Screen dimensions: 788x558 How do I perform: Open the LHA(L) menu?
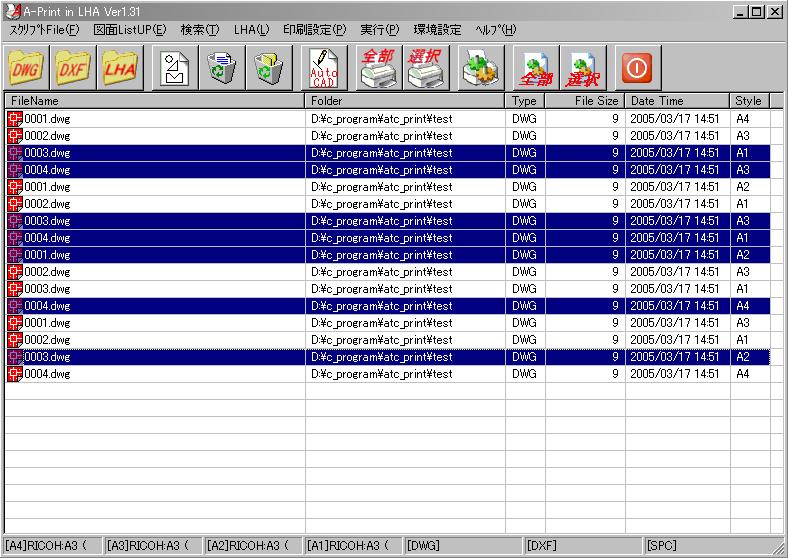click(x=251, y=30)
